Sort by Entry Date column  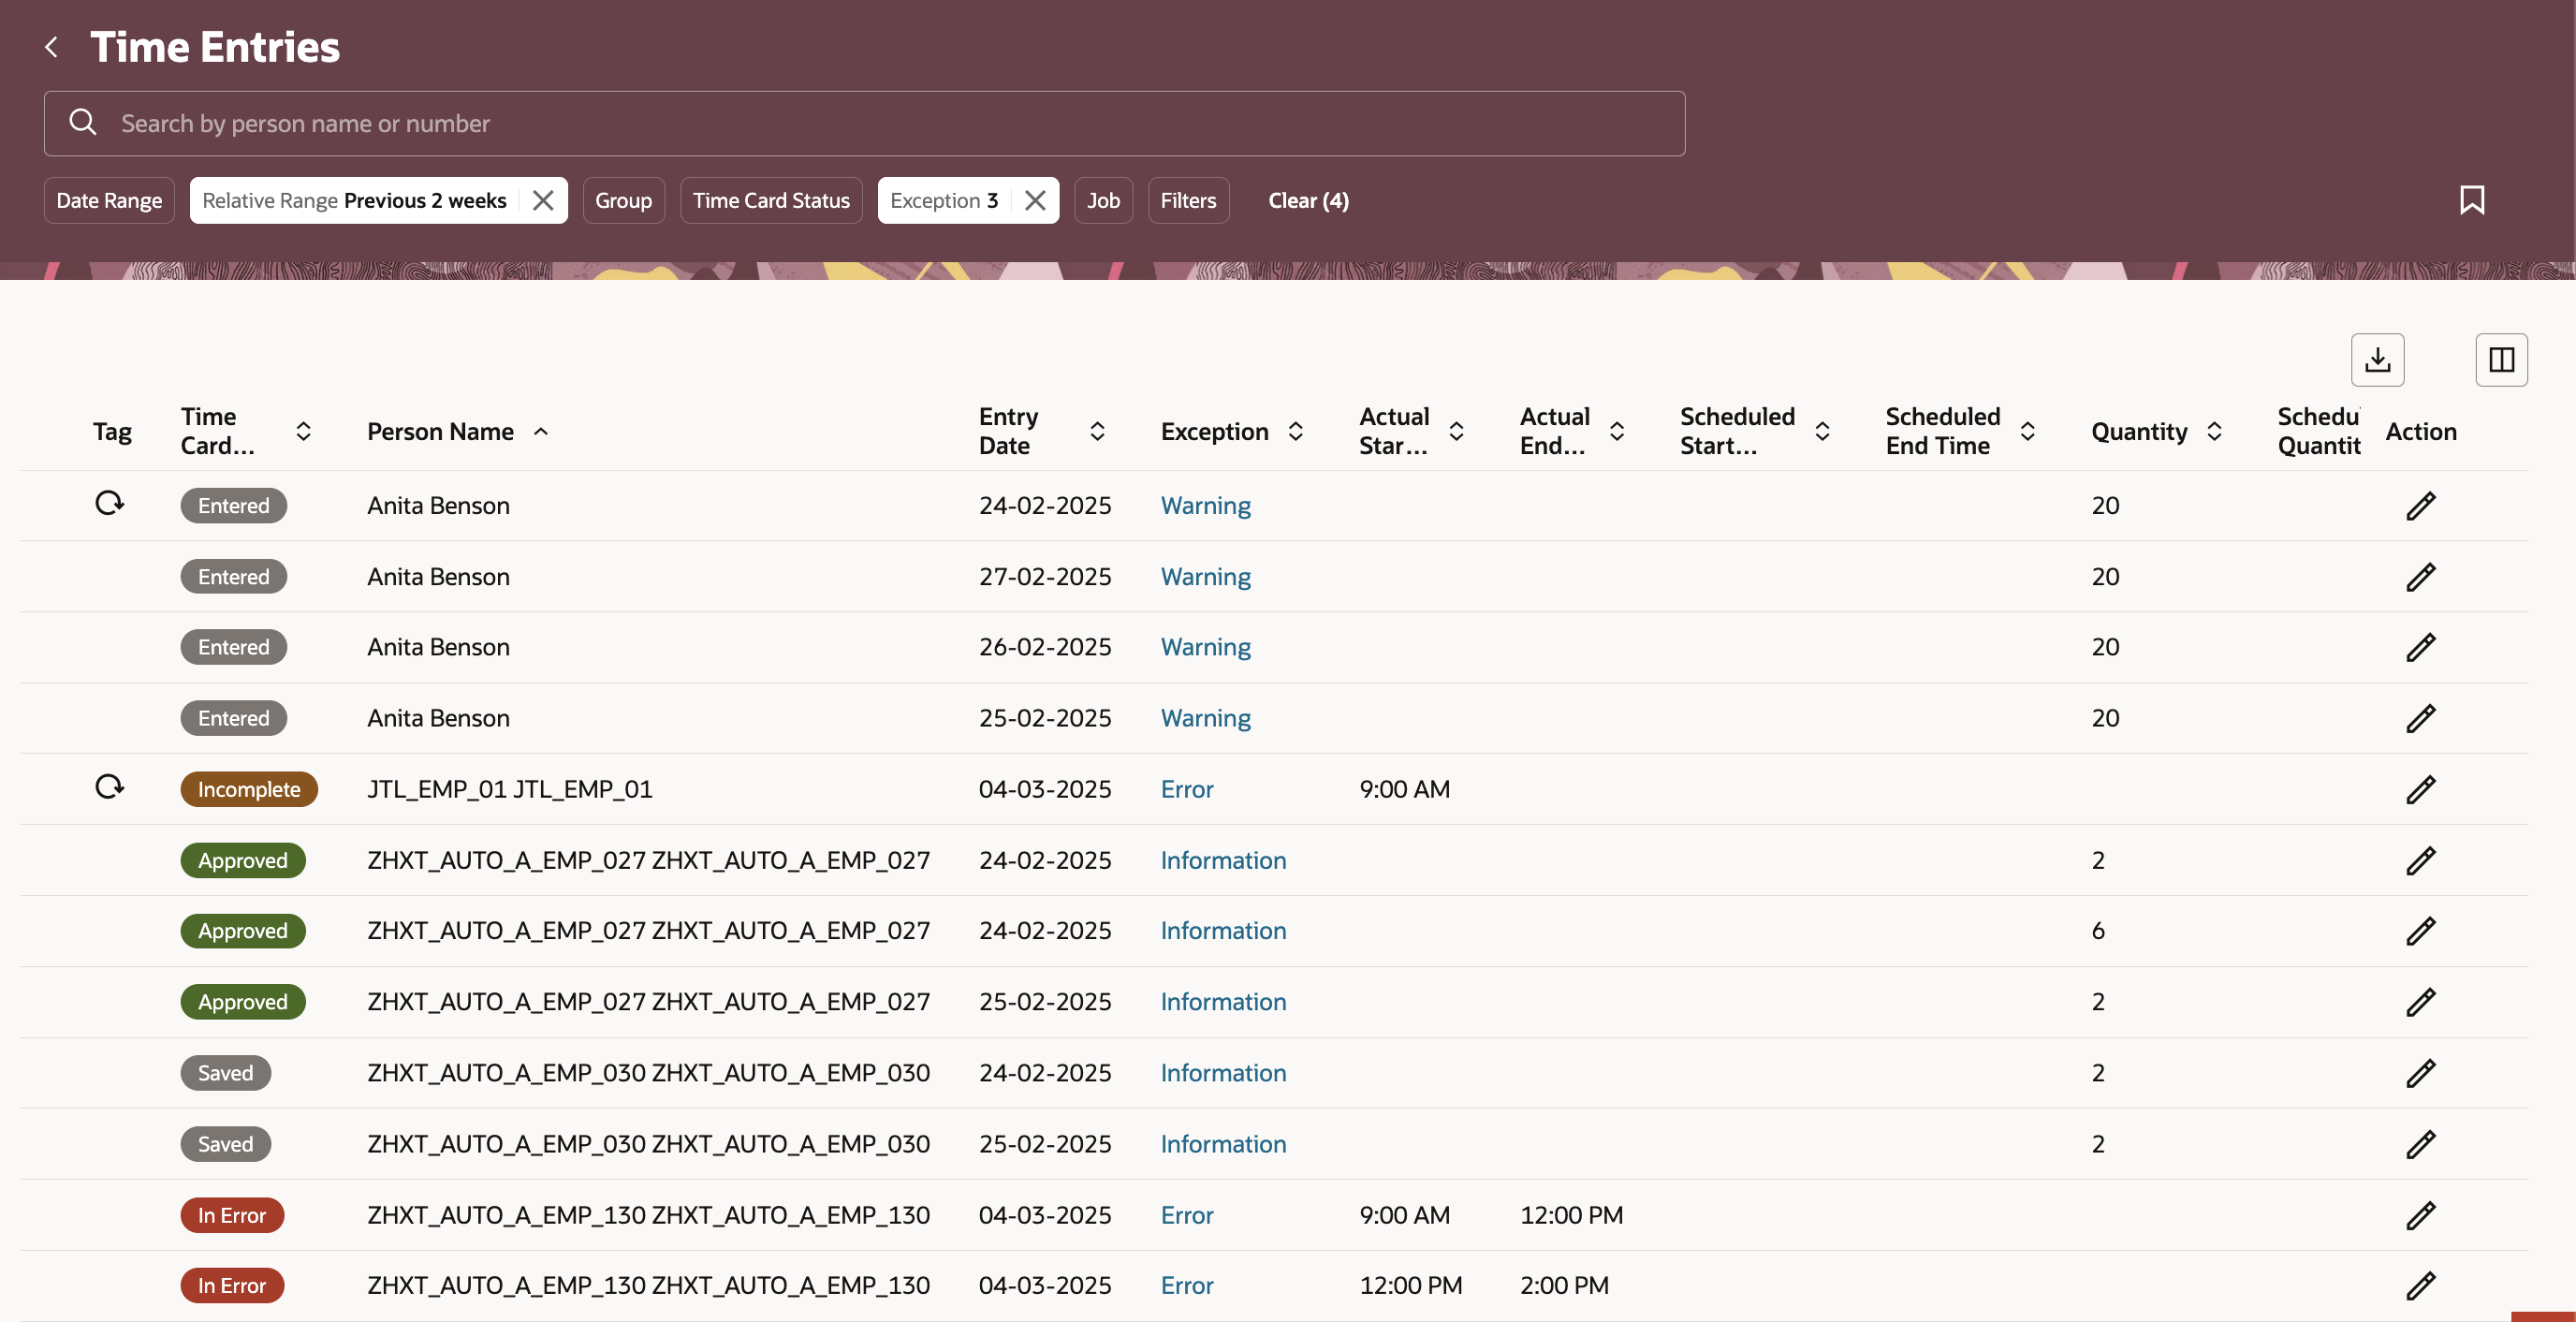pyautogui.click(x=1097, y=431)
